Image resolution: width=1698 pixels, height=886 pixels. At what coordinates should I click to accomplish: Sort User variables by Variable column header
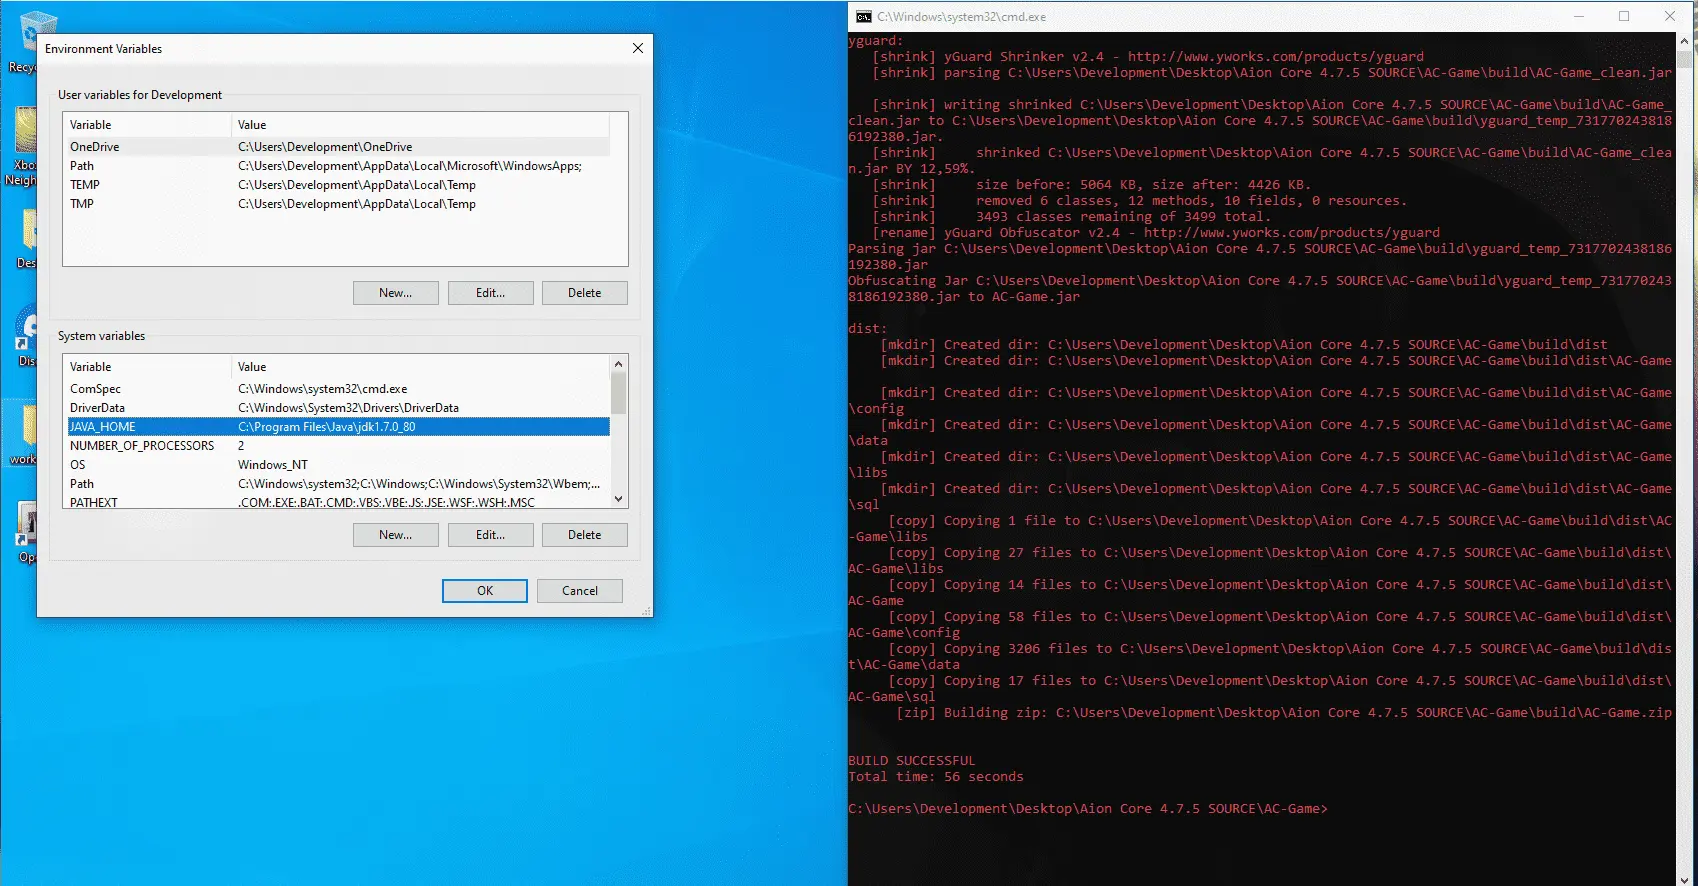click(x=147, y=125)
